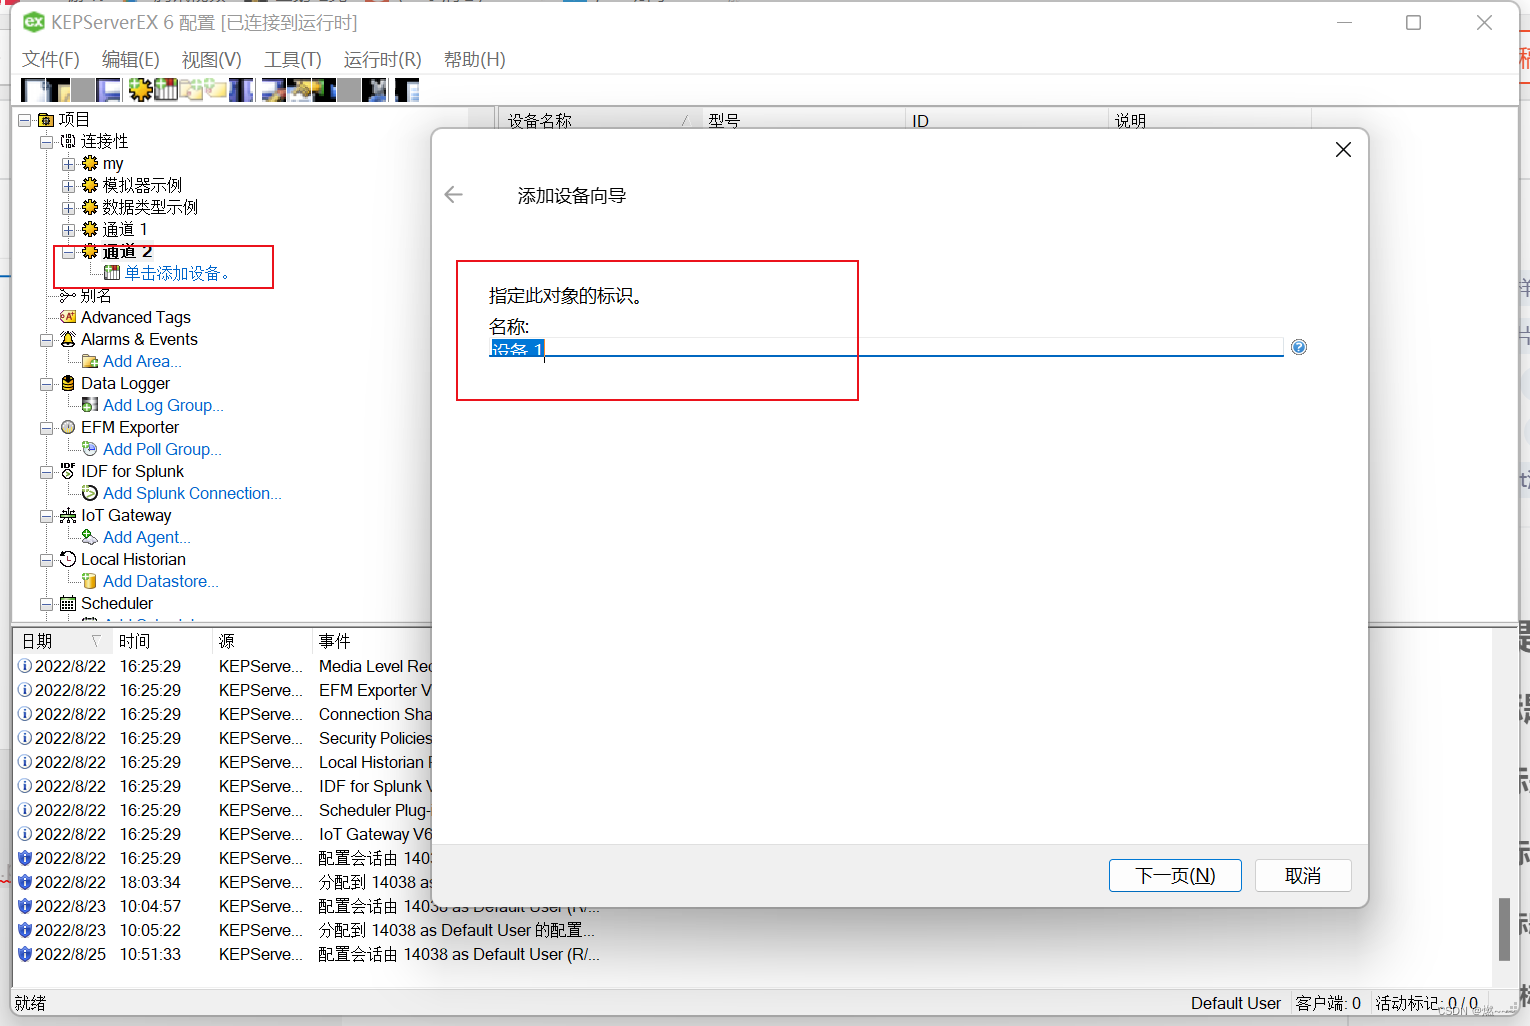Click the Data Logger icon
1530x1026 pixels.
pos(68,383)
